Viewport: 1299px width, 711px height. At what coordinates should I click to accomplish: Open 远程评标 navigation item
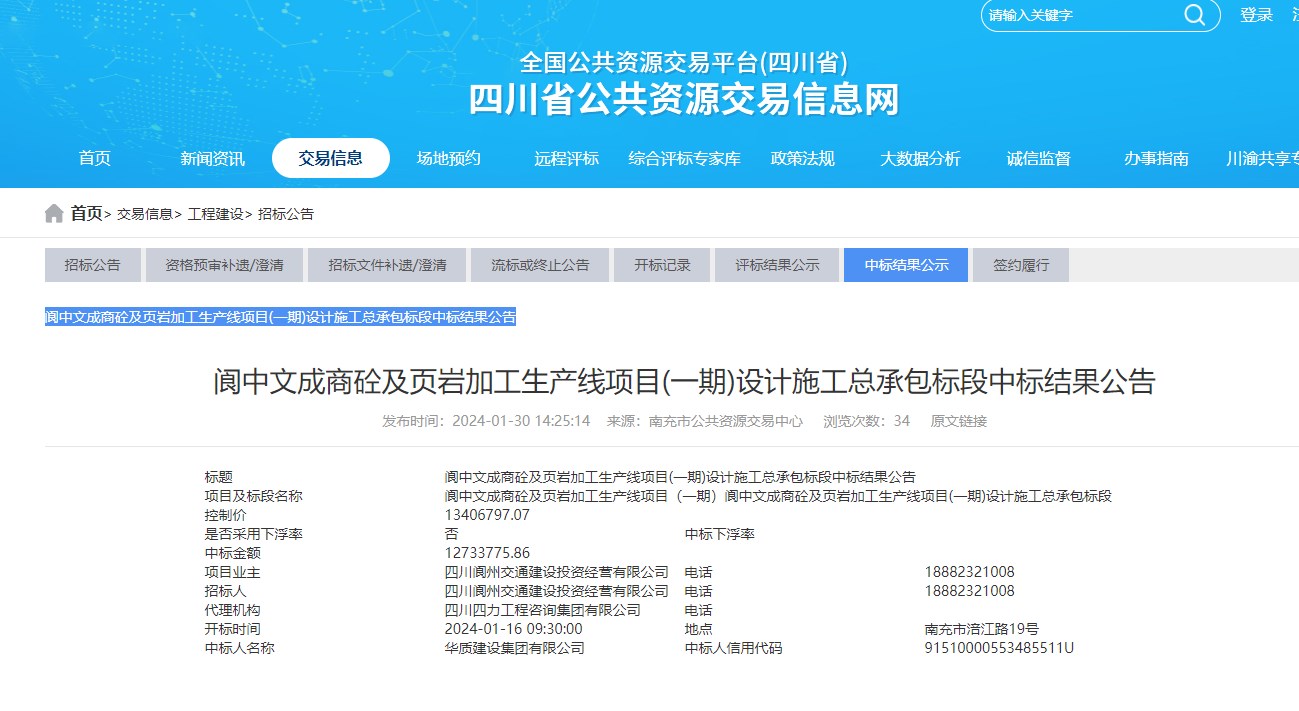566,158
